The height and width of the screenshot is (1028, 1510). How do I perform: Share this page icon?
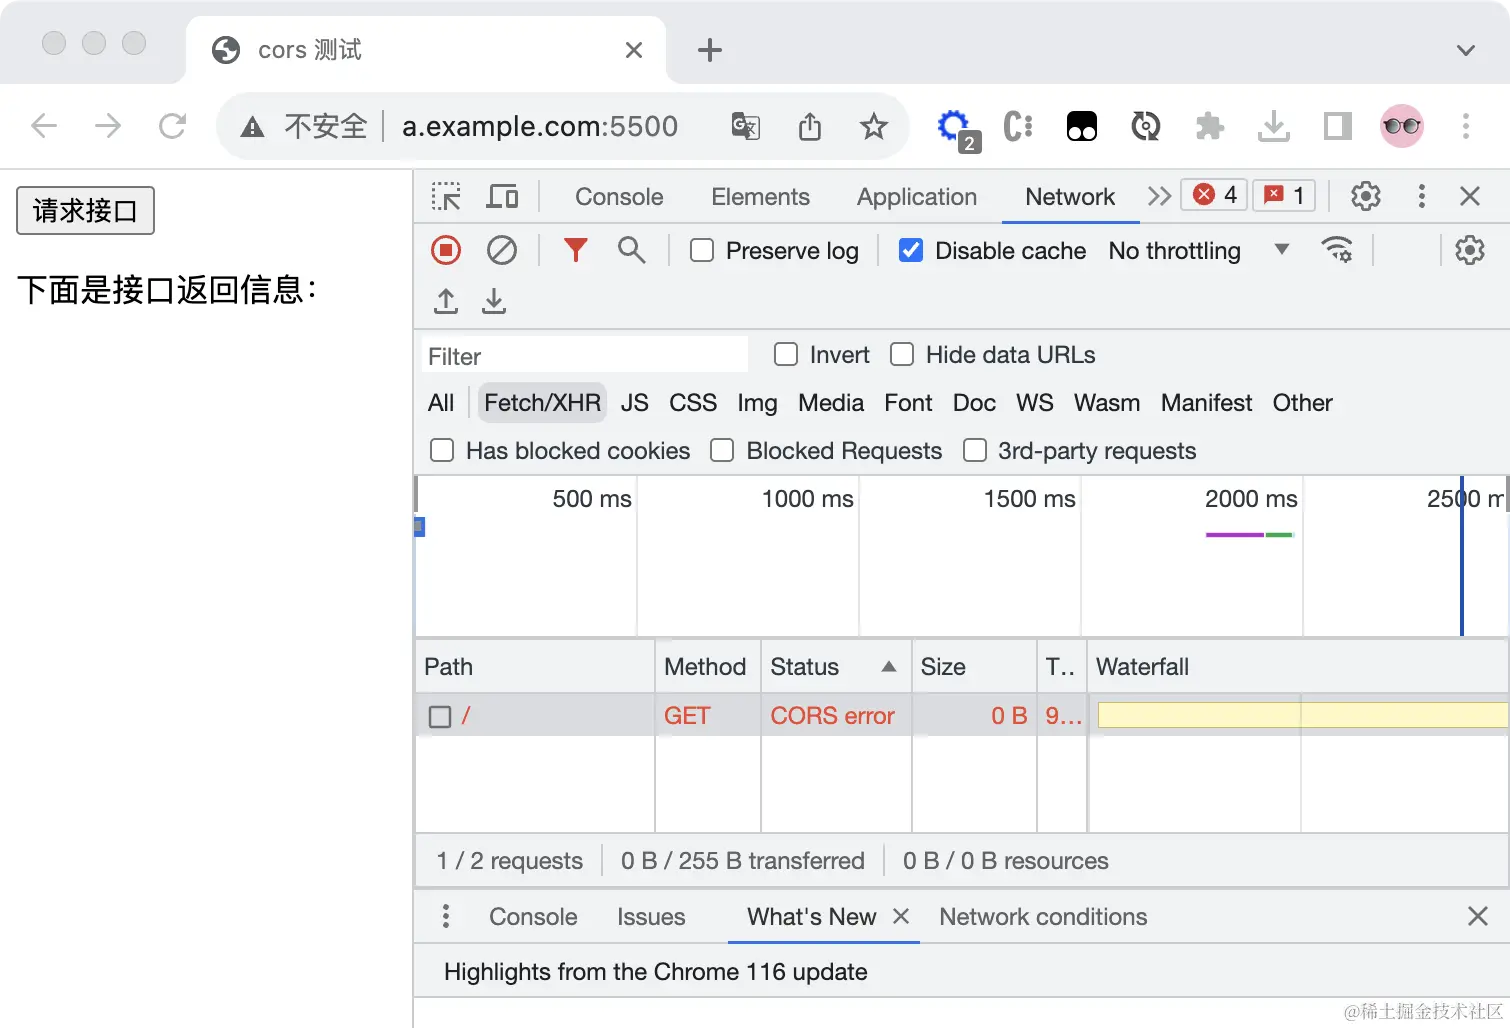coord(810,126)
